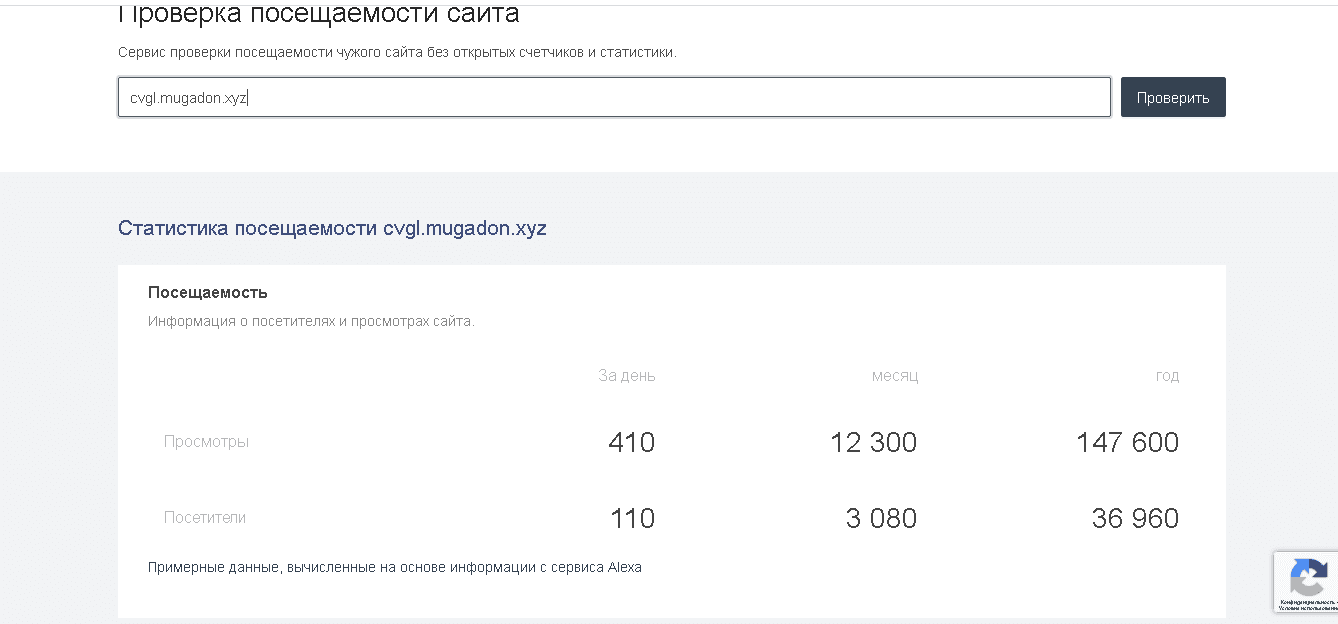
Task: Select the heading Статистика посещаемости cvgl.mugadon.xyz
Action: tap(333, 228)
